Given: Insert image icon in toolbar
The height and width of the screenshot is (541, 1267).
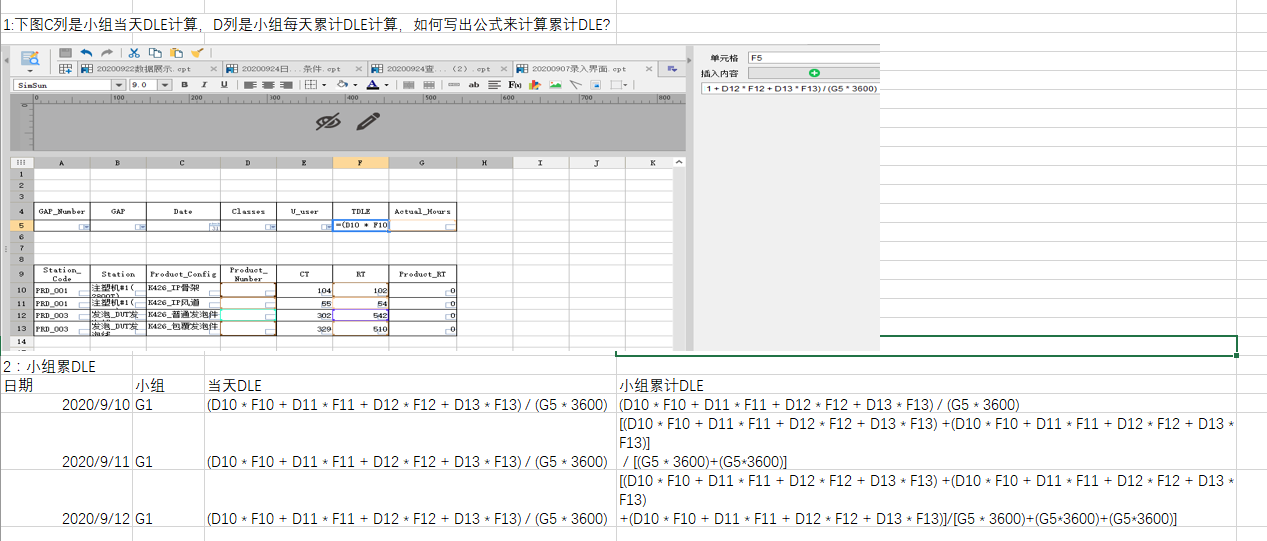Looking at the screenshot, I should point(555,85).
